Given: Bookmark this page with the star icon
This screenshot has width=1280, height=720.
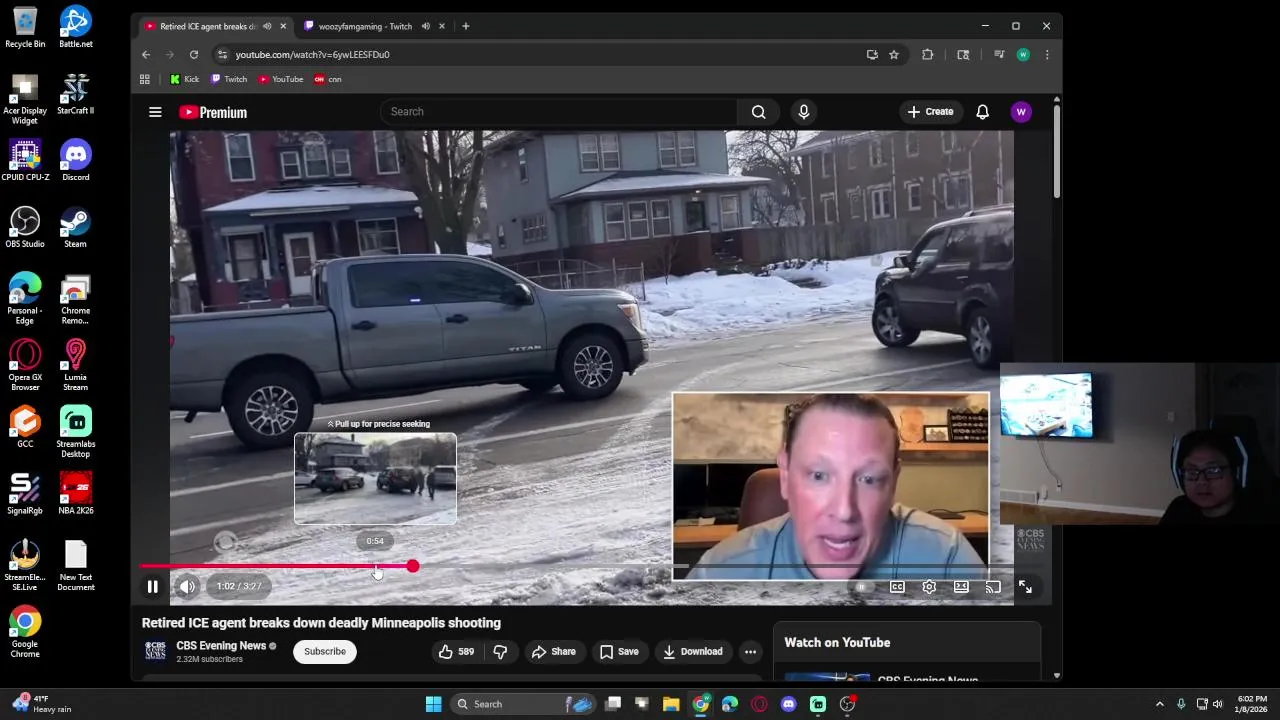Looking at the screenshot, I should [x=894, y=55].
